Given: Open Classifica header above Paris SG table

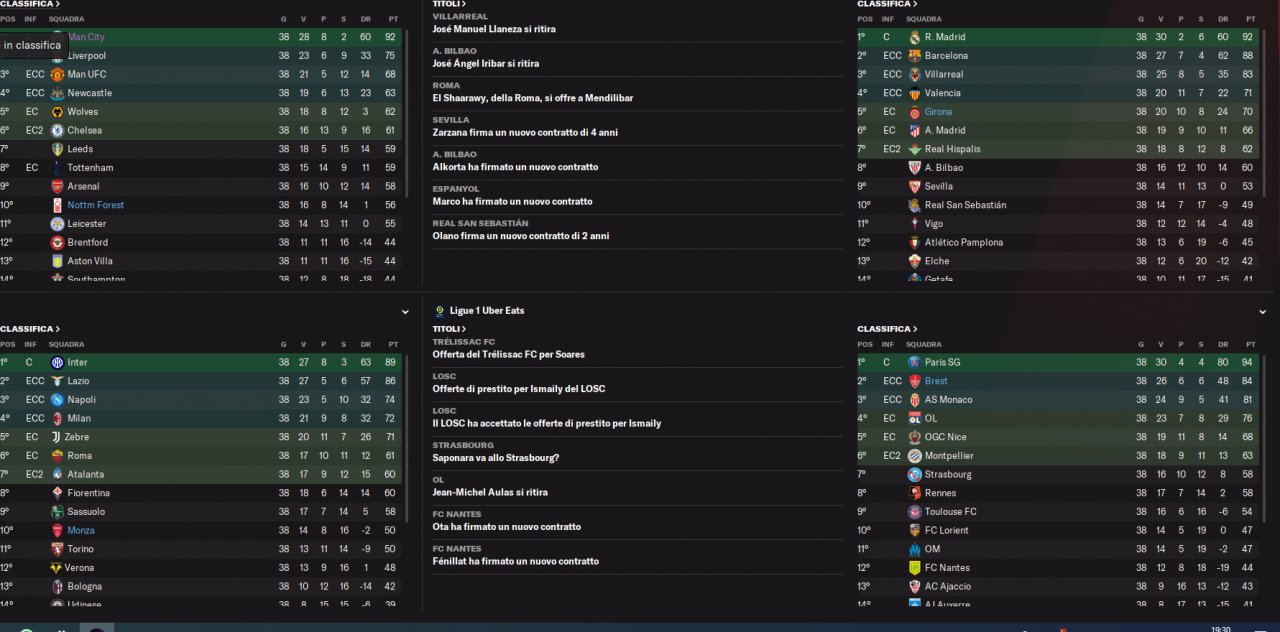Looking at the screenshot, I should (x=886, y=329).
